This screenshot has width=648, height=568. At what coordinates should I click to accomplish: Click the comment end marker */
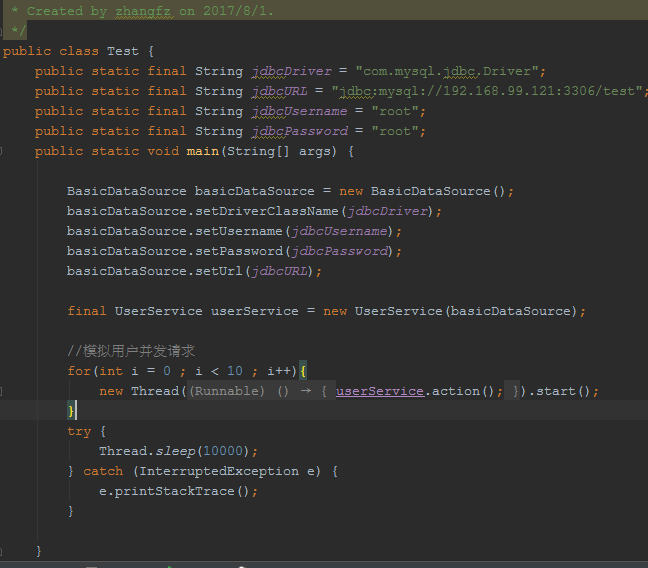[19, 31]
